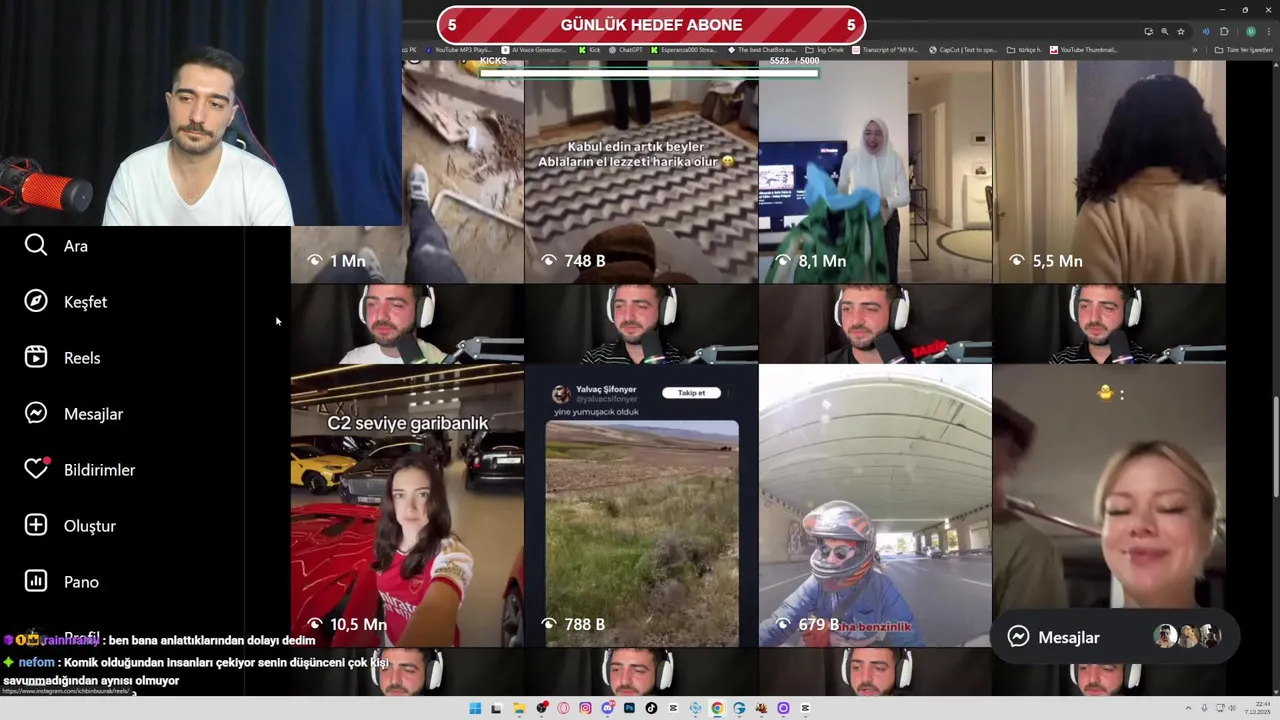
Task: Click the Reels label in the sidebar
Action: (x=82, y=358)
